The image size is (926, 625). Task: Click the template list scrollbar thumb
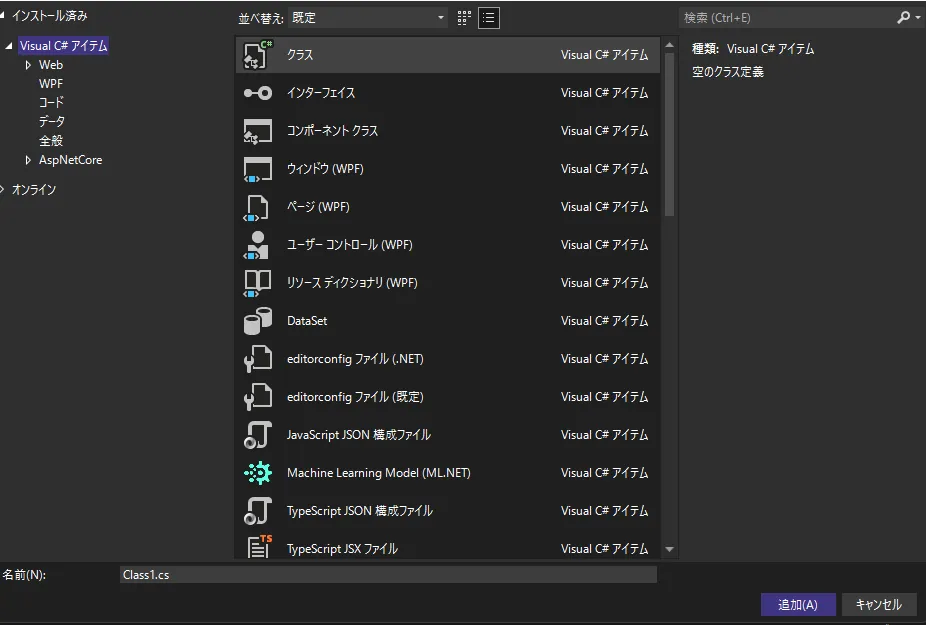point(669,135)
